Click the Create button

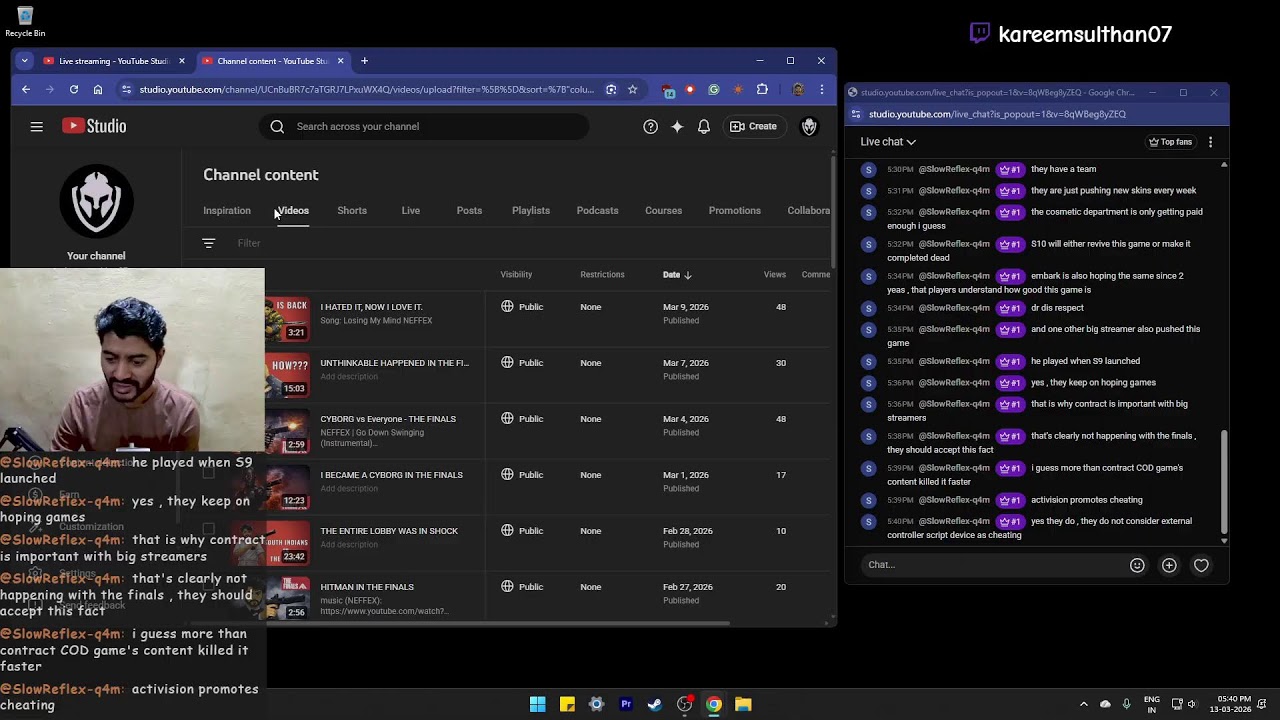tap(753, 126)
